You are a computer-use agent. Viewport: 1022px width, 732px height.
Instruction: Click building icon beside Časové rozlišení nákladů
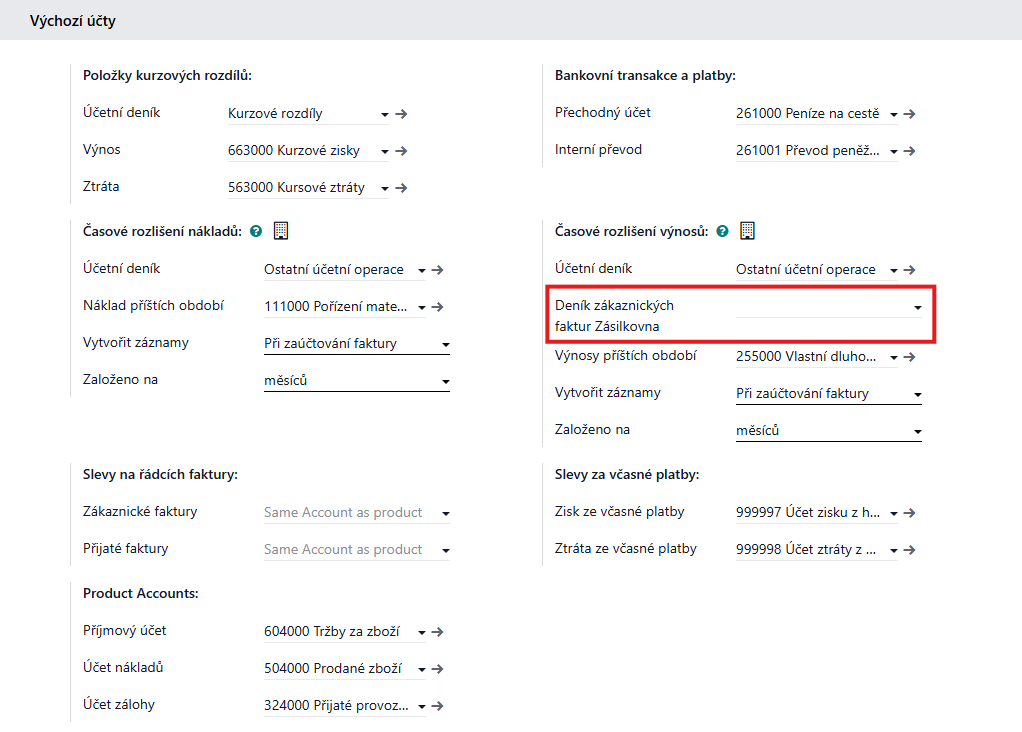coord(281,231)
